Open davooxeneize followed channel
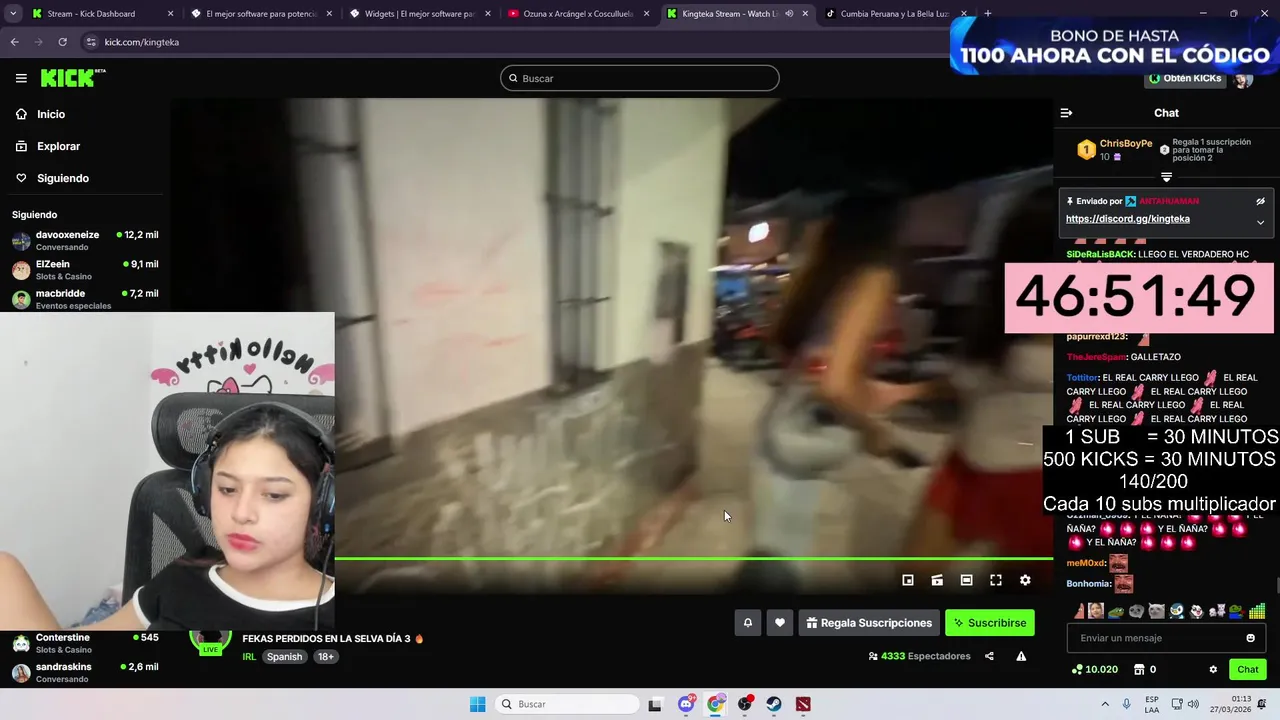 (x=85, y=240)
